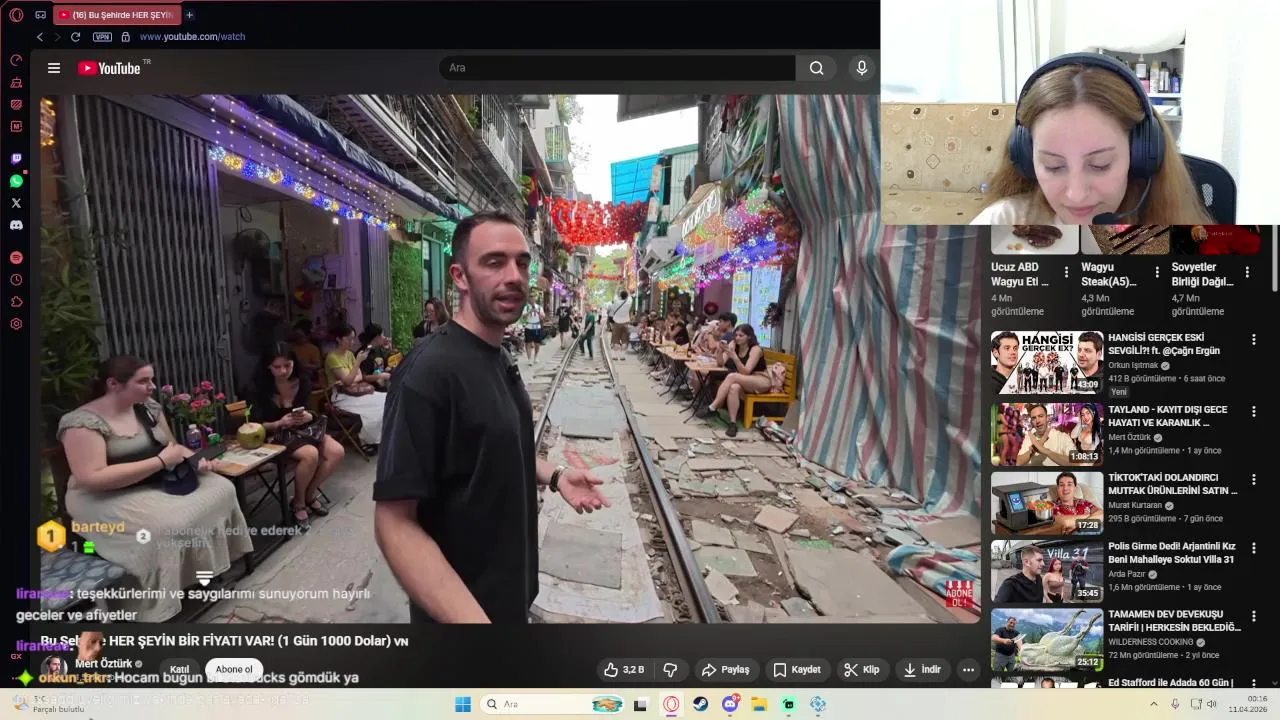Open options menu for 'Ucuz ABD Wagyu Eti' card
Viewport: 1280px width, 720px height.
click(x=1066, y=272)
